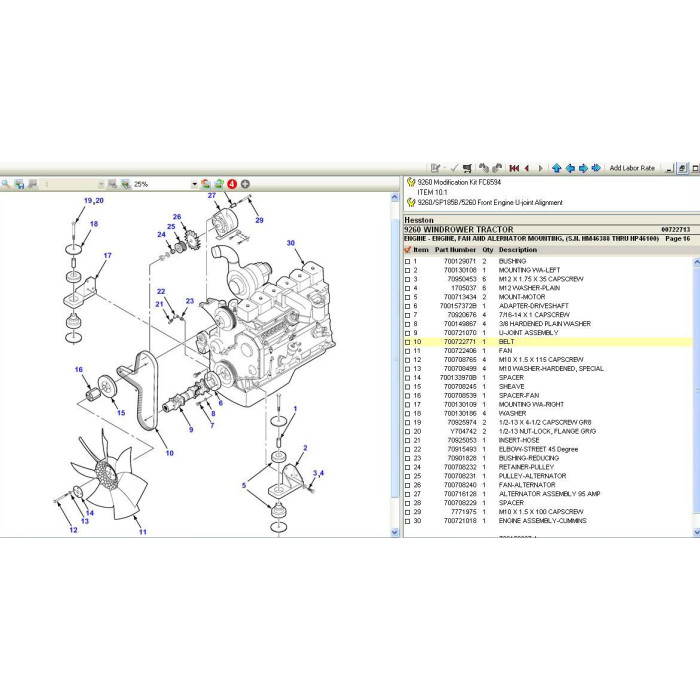Go to first page with red skip-back icon
Screen dimensions: 700x700
coord(514,168)
